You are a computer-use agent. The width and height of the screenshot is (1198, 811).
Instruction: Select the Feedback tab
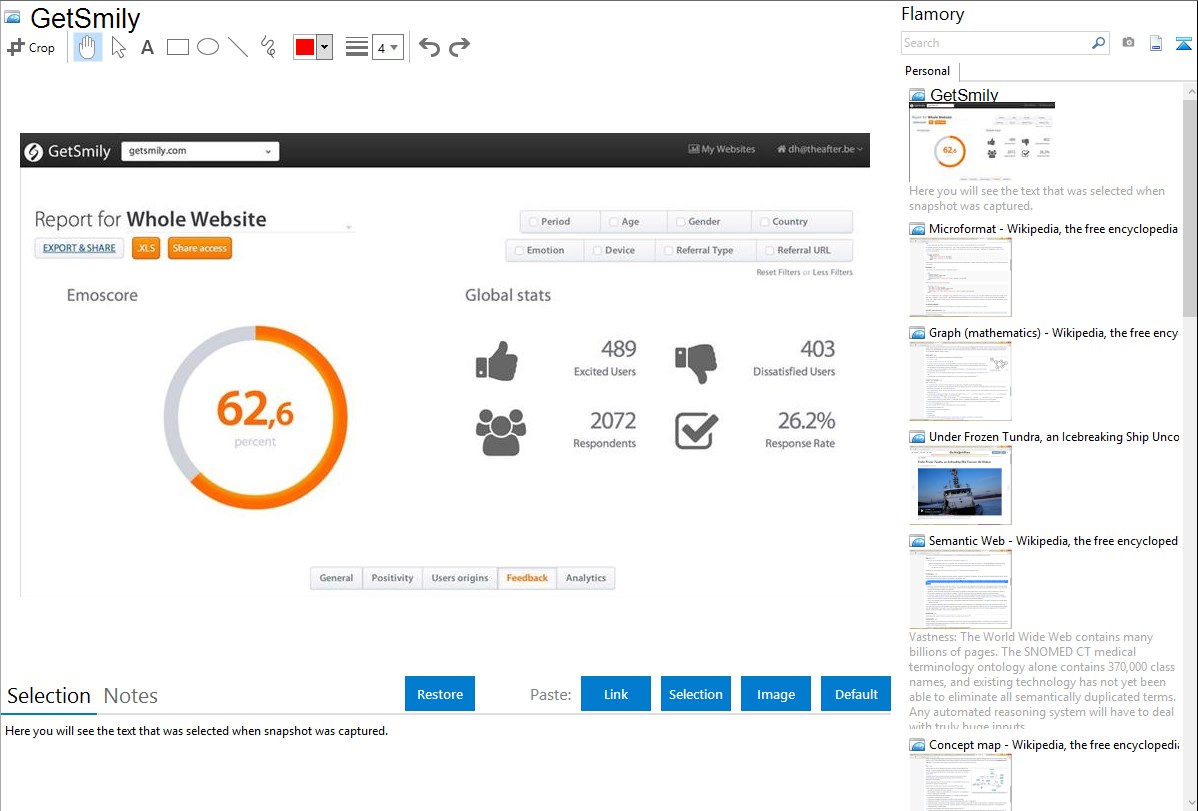pyautogui.click(x=527, y=578)
